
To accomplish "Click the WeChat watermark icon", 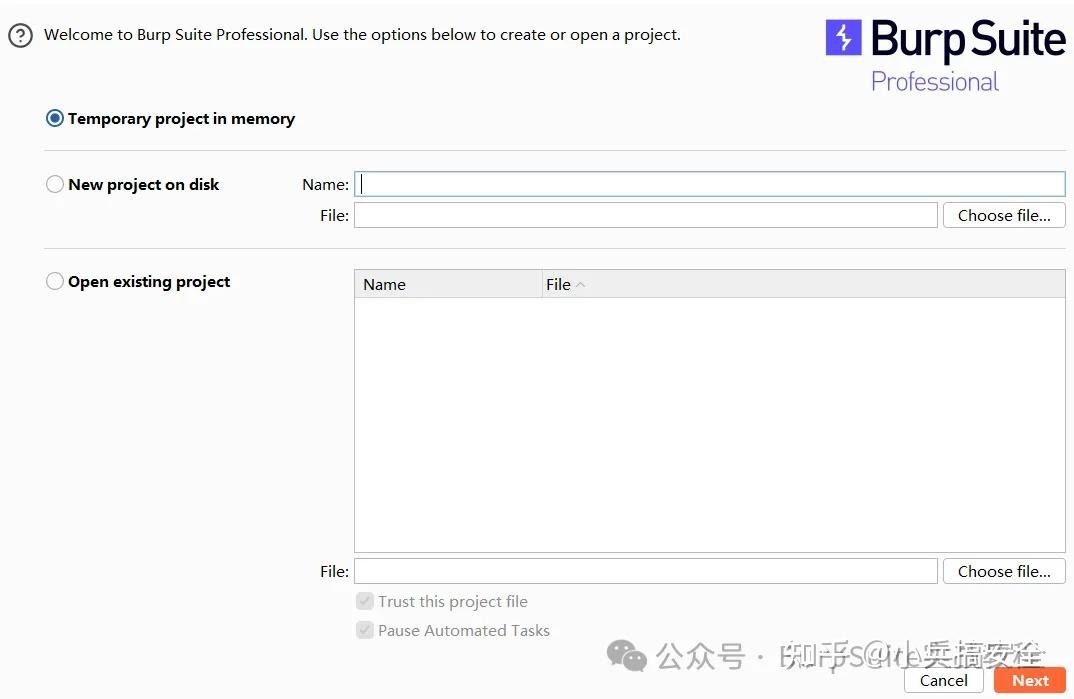I will pyautogui.click(x=628, y=656).
